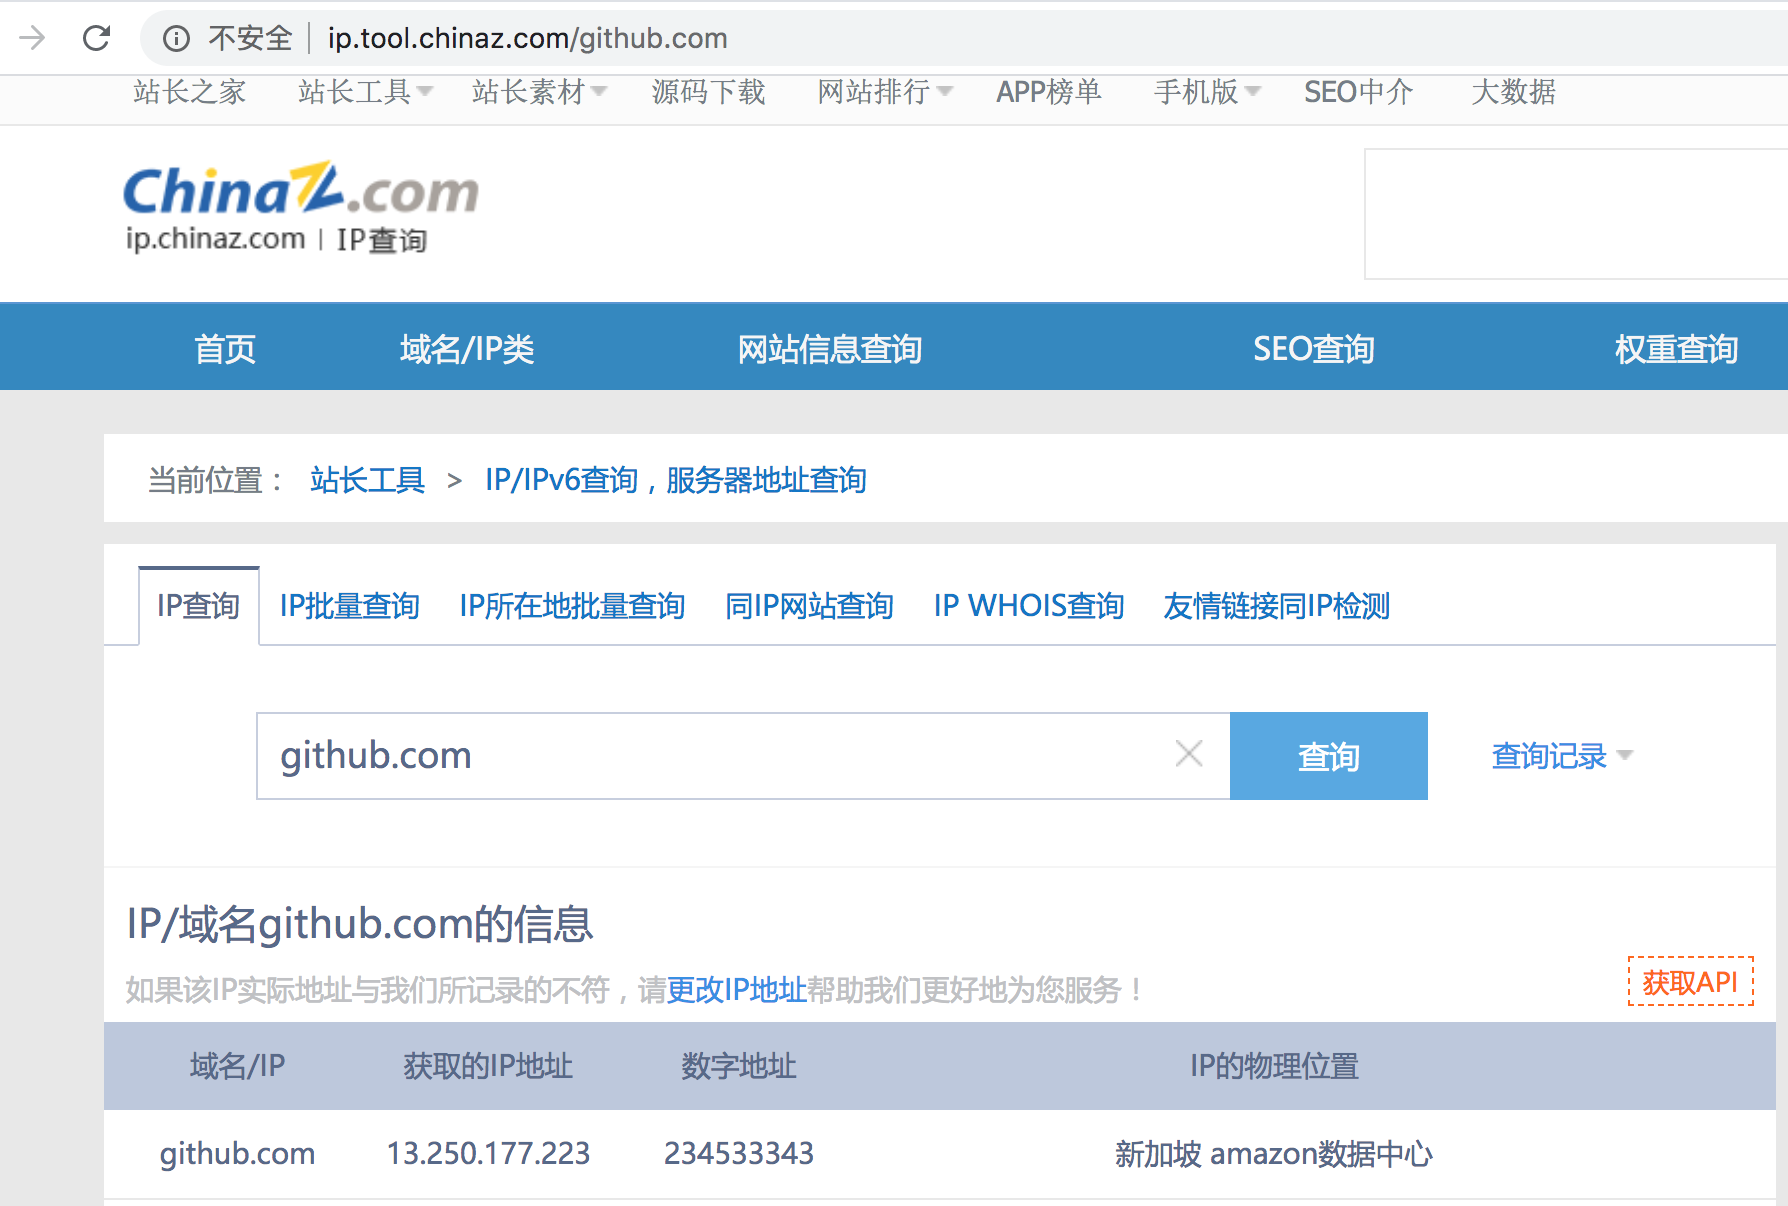
Task: Expand the 手机版 dropdown
Action: pos(1207,92)
